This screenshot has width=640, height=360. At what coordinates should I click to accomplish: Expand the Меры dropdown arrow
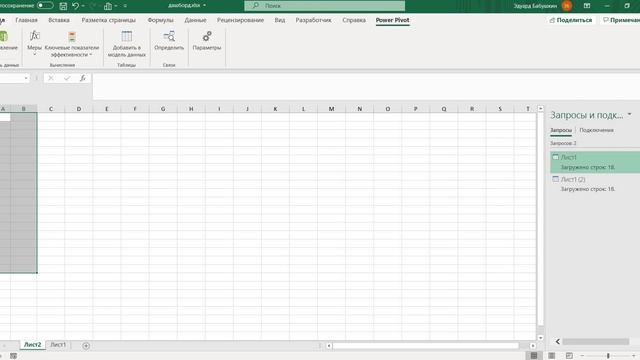click(35, 55)
